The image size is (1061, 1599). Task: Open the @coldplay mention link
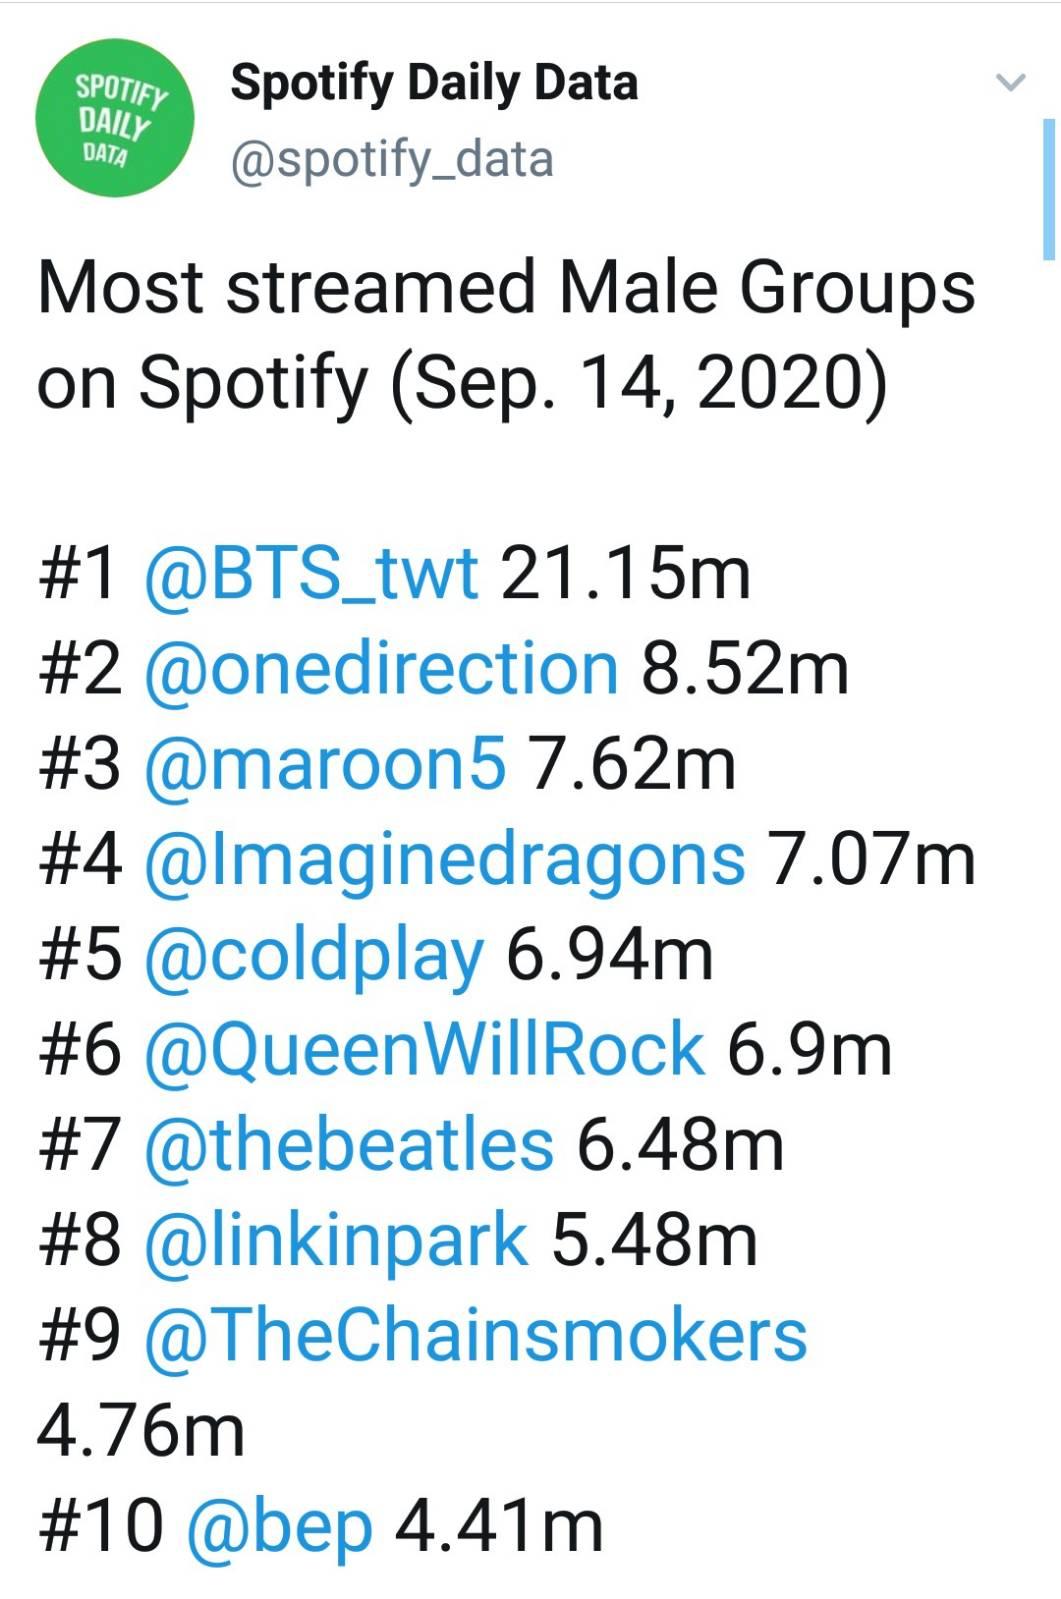[314, 954]
